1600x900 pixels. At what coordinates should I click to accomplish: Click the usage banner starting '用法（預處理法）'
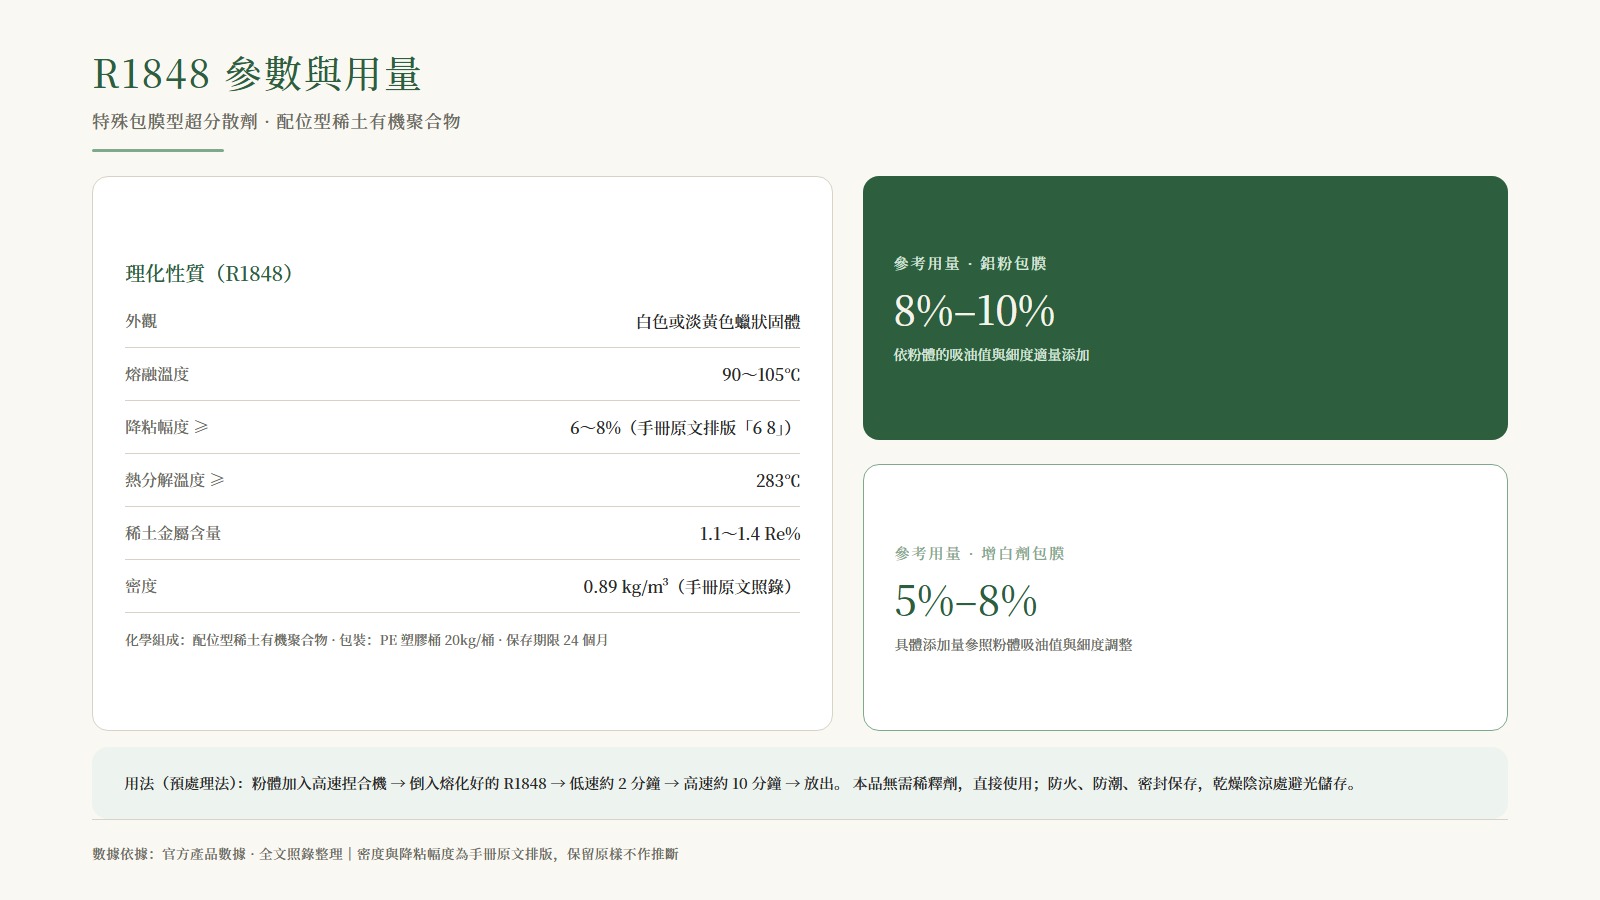coord(800,783)
